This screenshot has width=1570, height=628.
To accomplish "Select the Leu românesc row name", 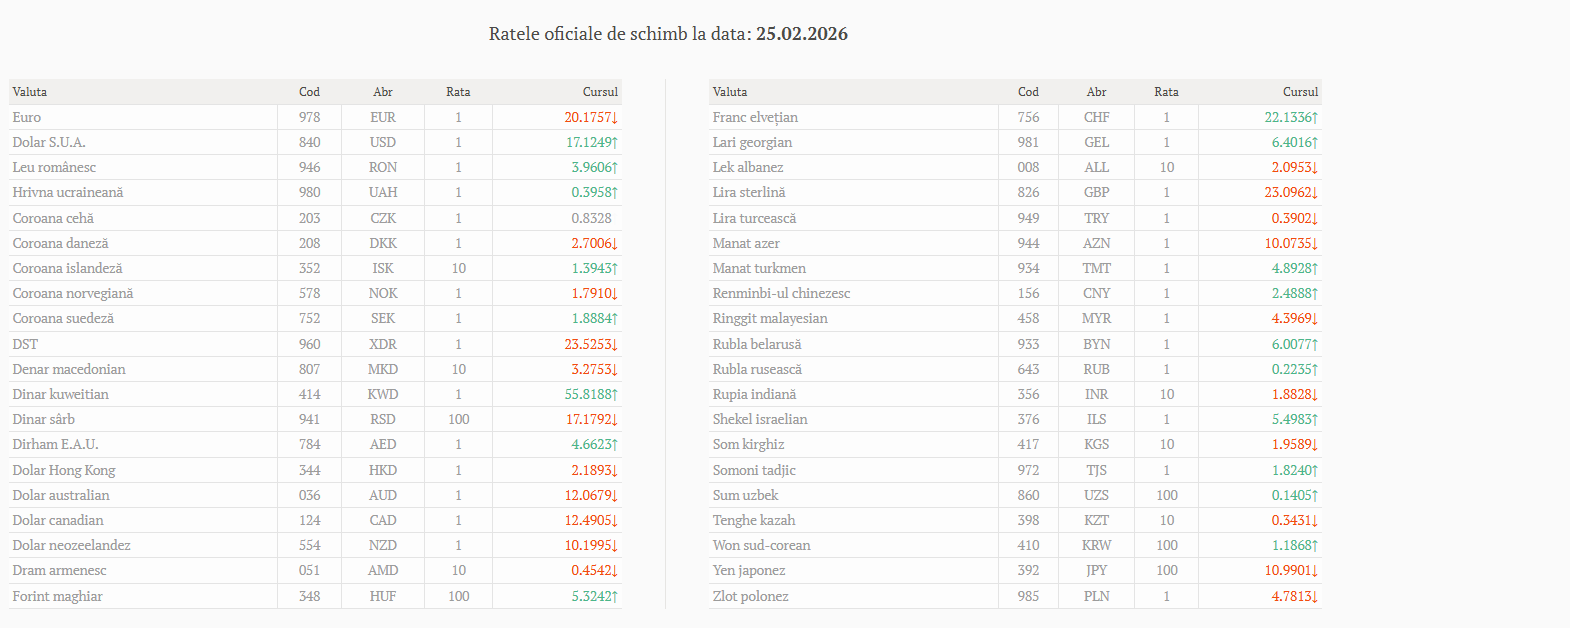I will [x=54, y=168].
